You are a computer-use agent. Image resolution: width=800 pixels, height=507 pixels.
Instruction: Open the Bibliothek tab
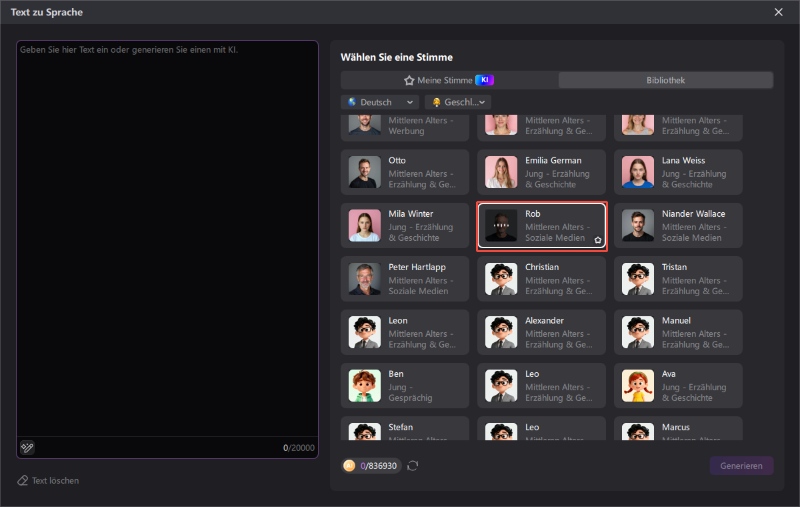click(665, 80)
